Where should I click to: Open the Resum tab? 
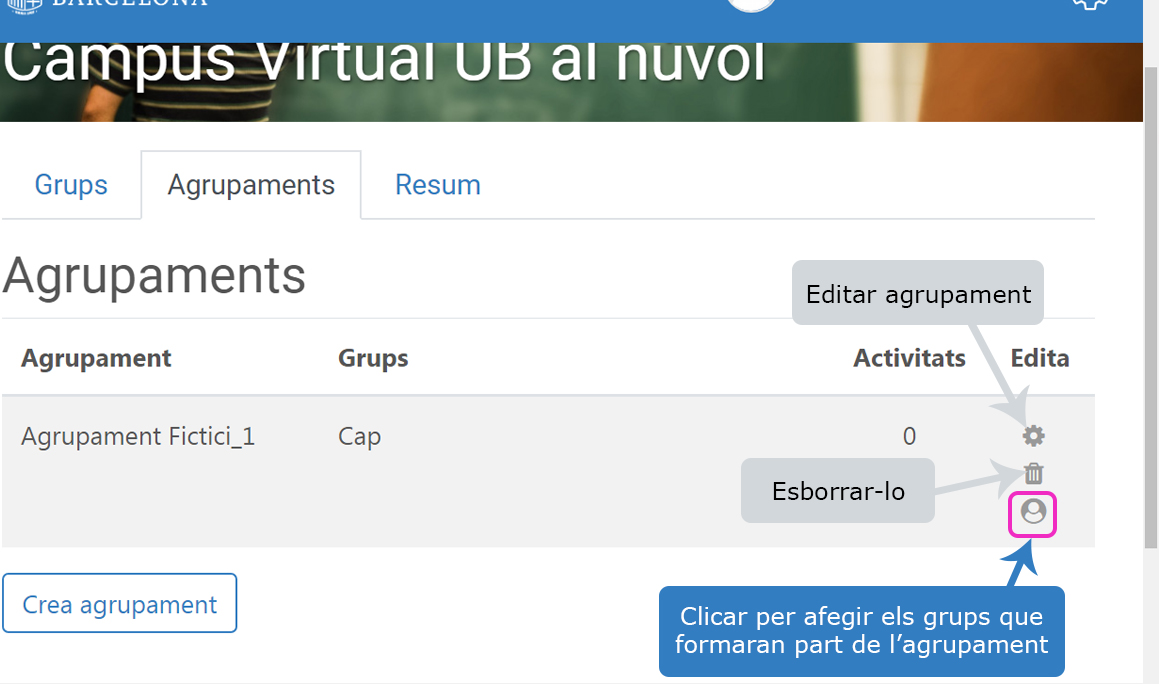pos(437,185)
